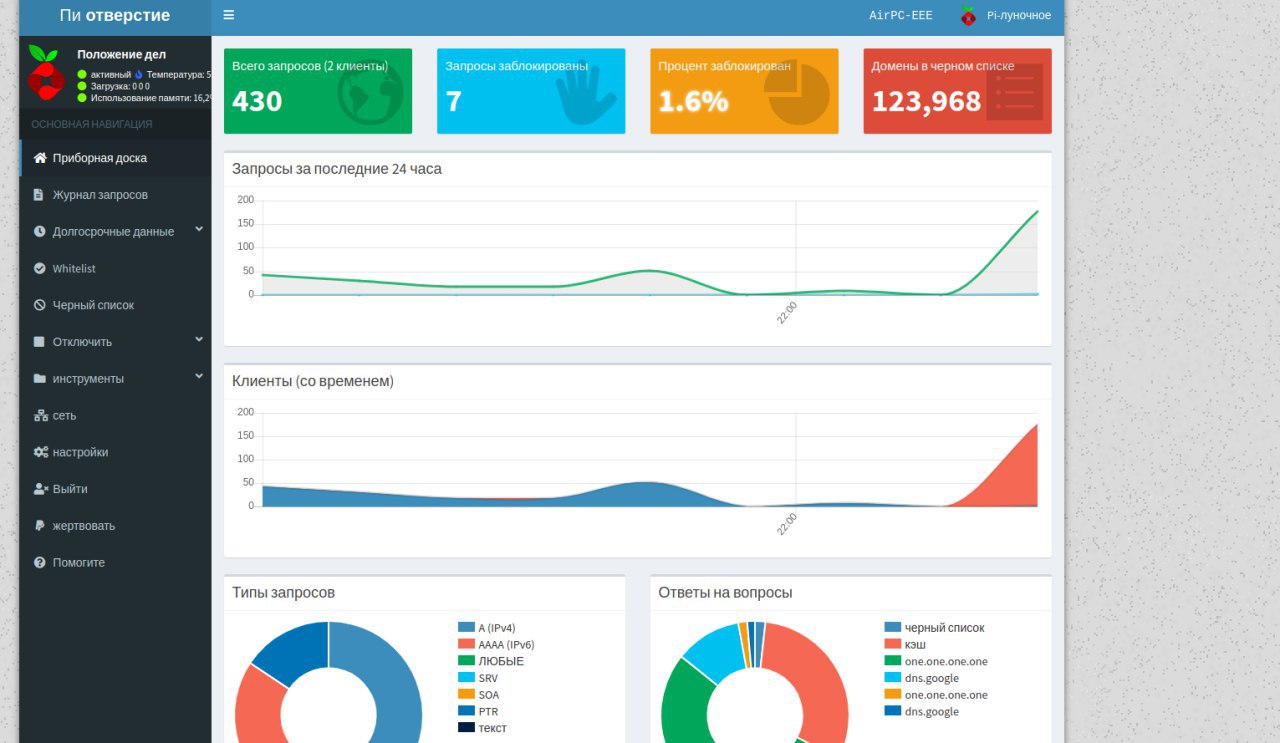Screen dimensions: 1280x743
Task: Open Приборная доска page
Action: 116,158
